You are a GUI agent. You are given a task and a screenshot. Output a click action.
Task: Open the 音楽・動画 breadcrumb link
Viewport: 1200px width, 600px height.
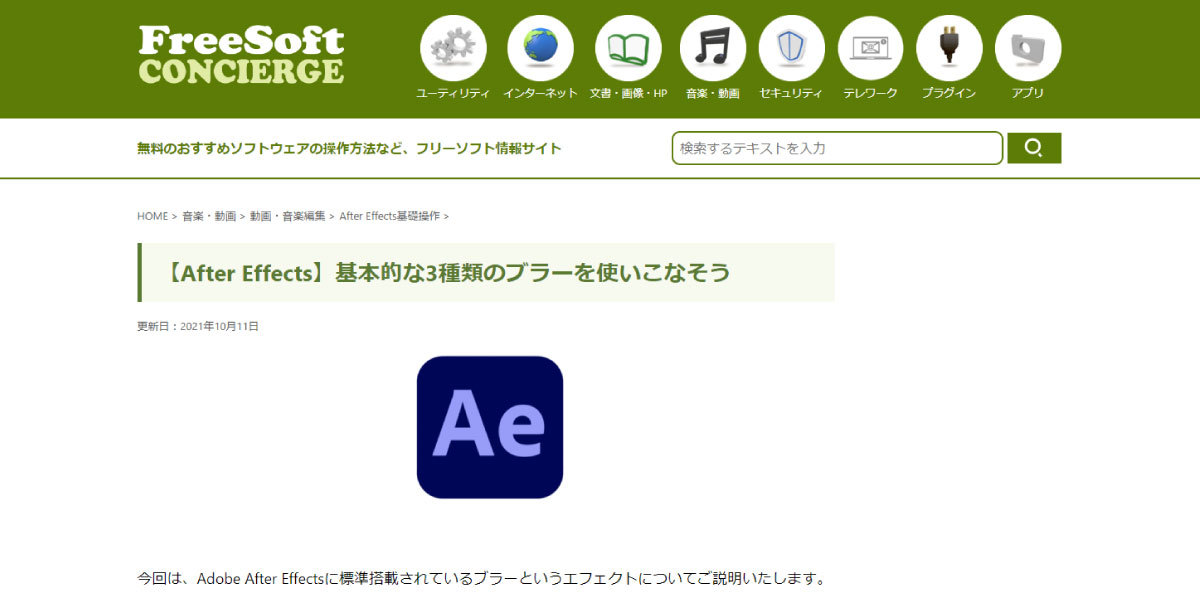click(209, 216)
